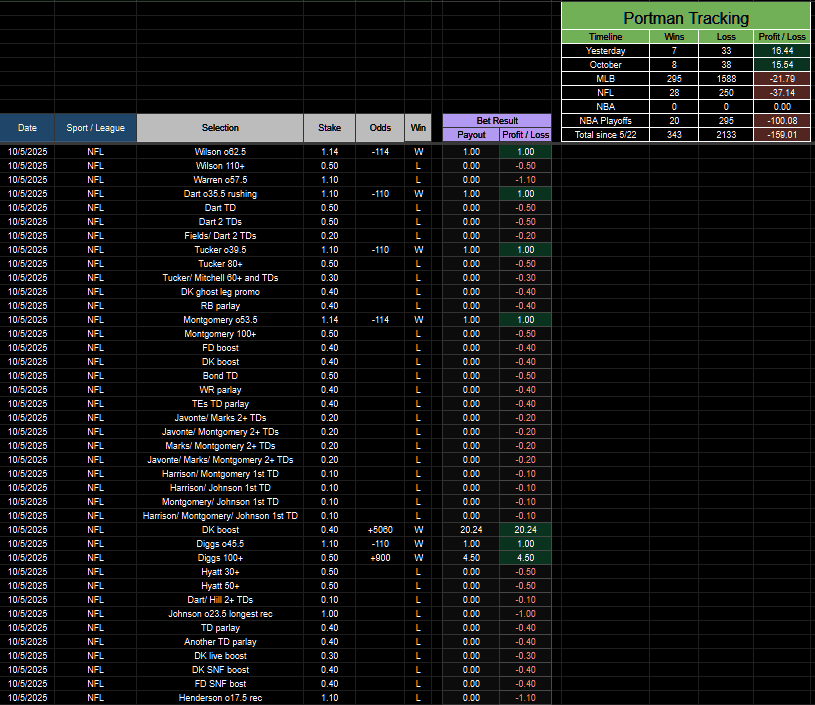Click the Wilson o62.5 selection cell

pos(220,152)
